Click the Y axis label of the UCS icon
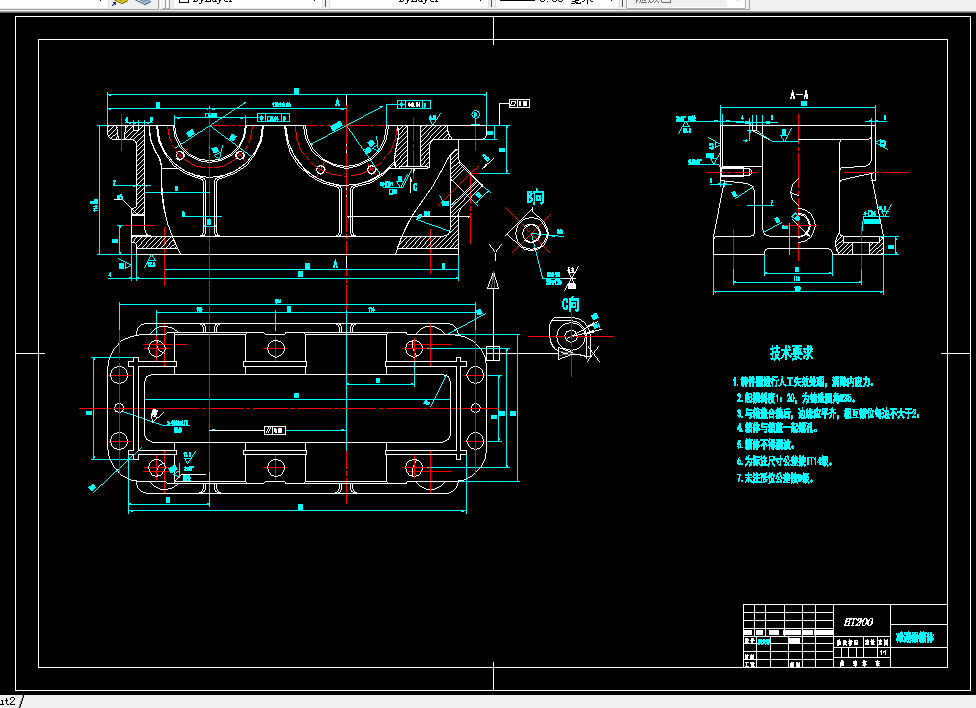 [495, 252]
